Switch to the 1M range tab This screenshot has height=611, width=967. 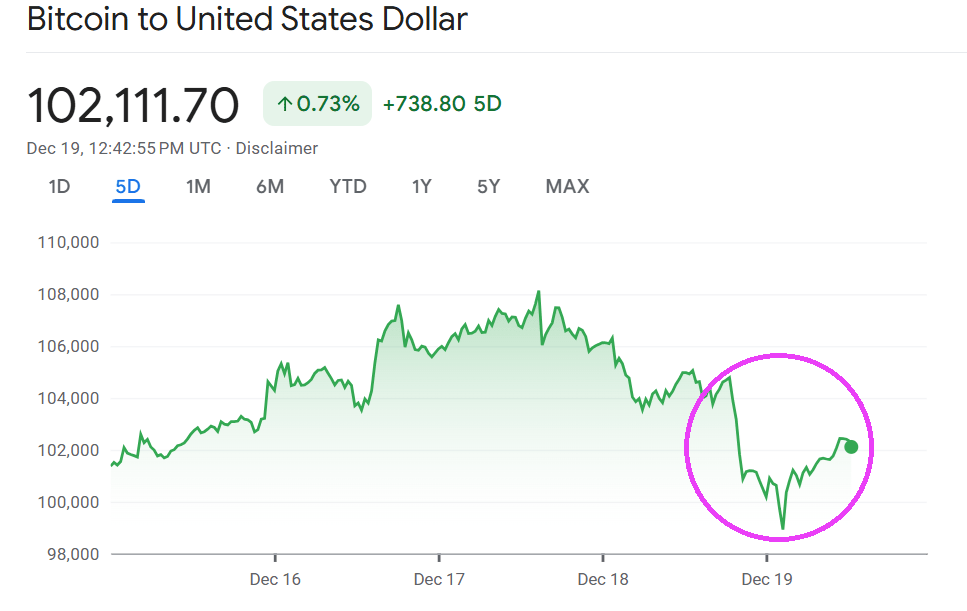198,186
